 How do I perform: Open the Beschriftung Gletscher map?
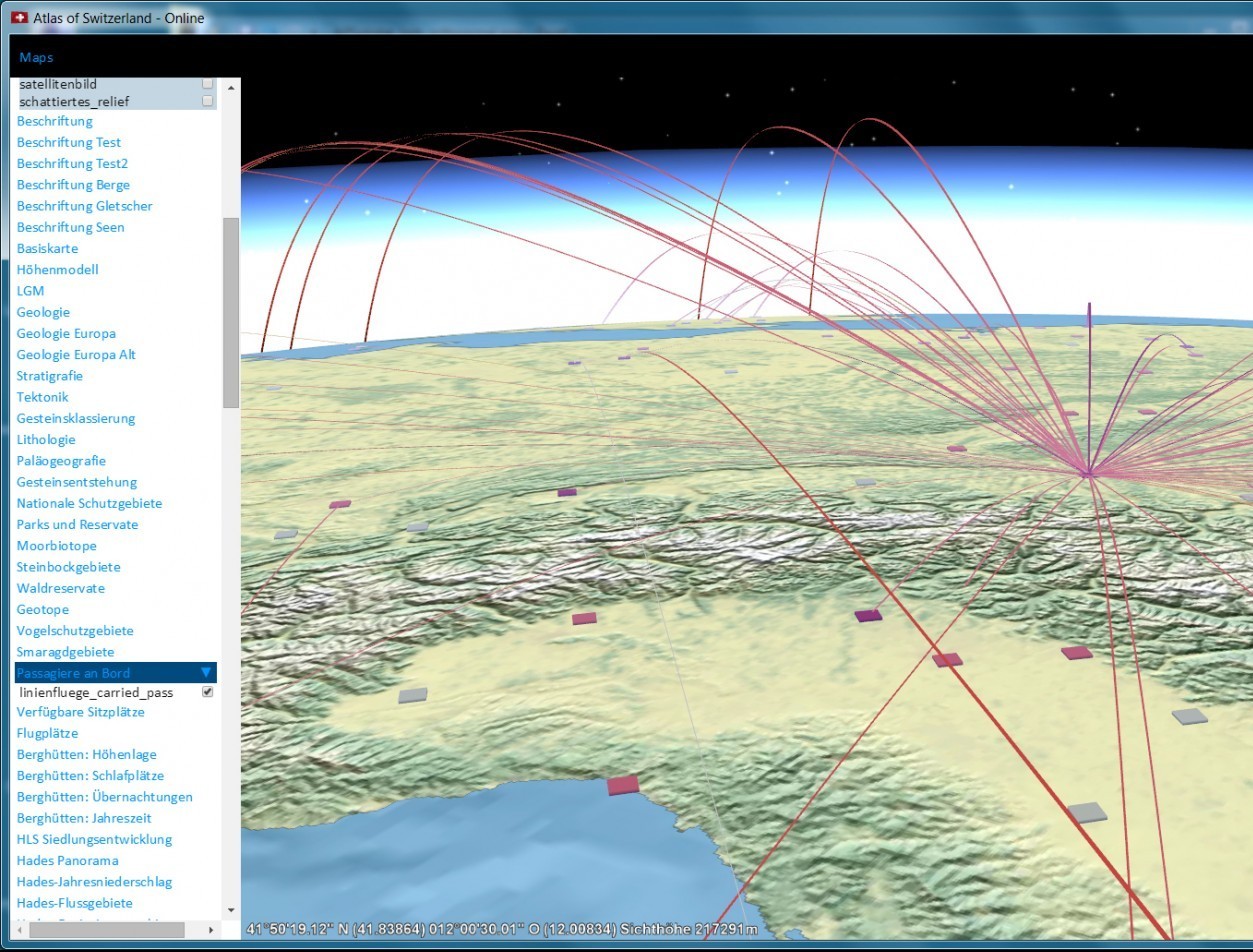click(85, 206)
